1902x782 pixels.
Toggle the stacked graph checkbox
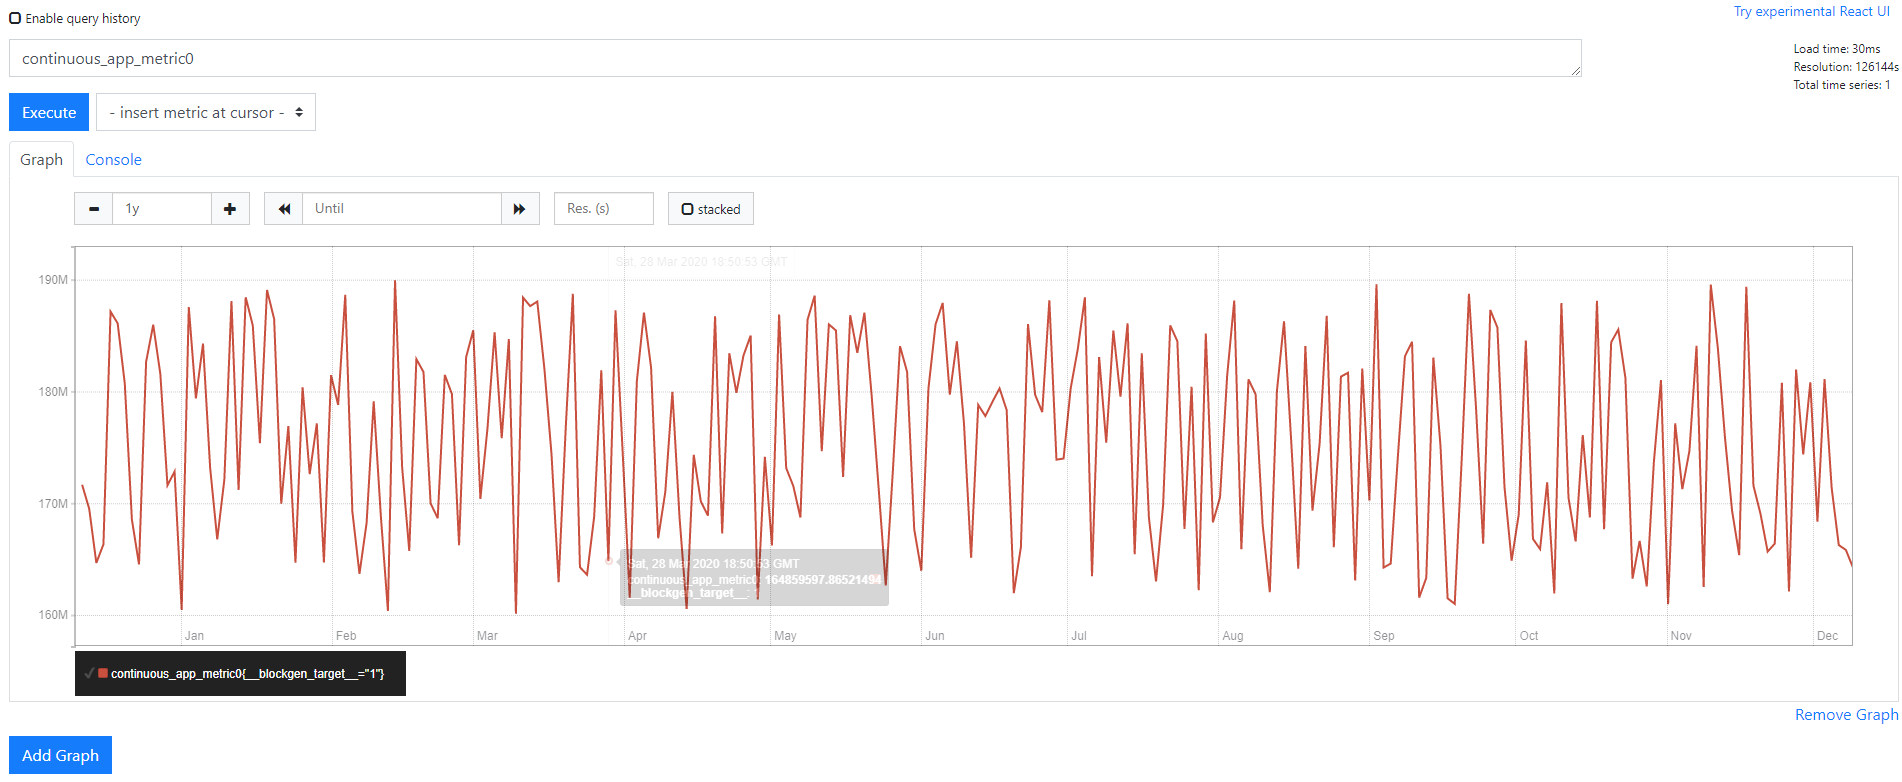(x=688, y=209)
